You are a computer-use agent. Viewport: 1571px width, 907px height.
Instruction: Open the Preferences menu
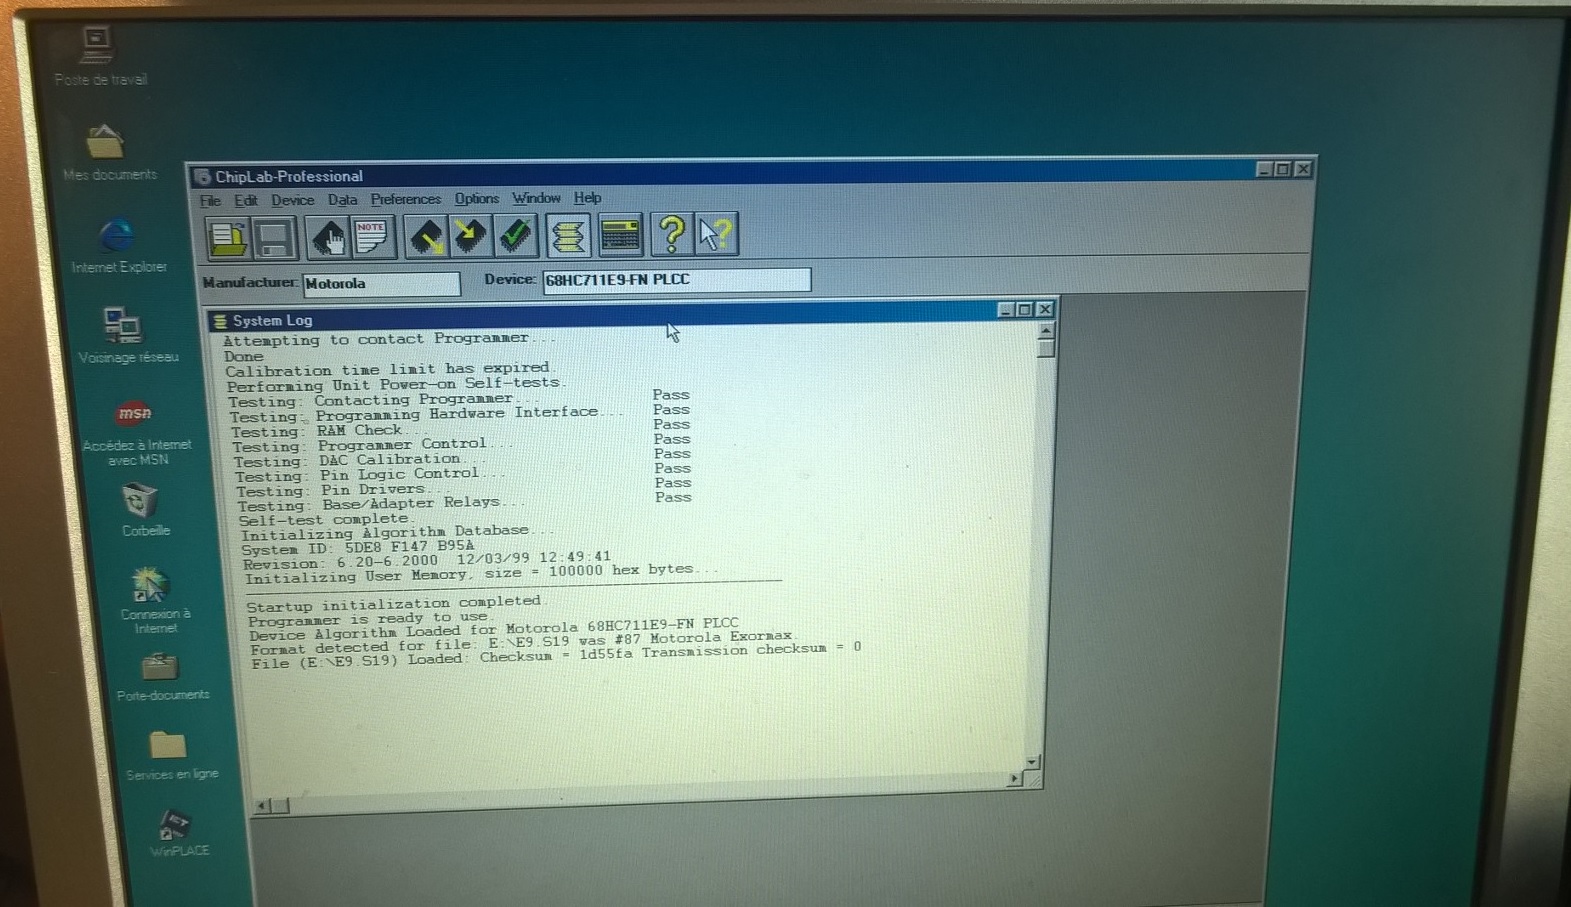point(405,199)
